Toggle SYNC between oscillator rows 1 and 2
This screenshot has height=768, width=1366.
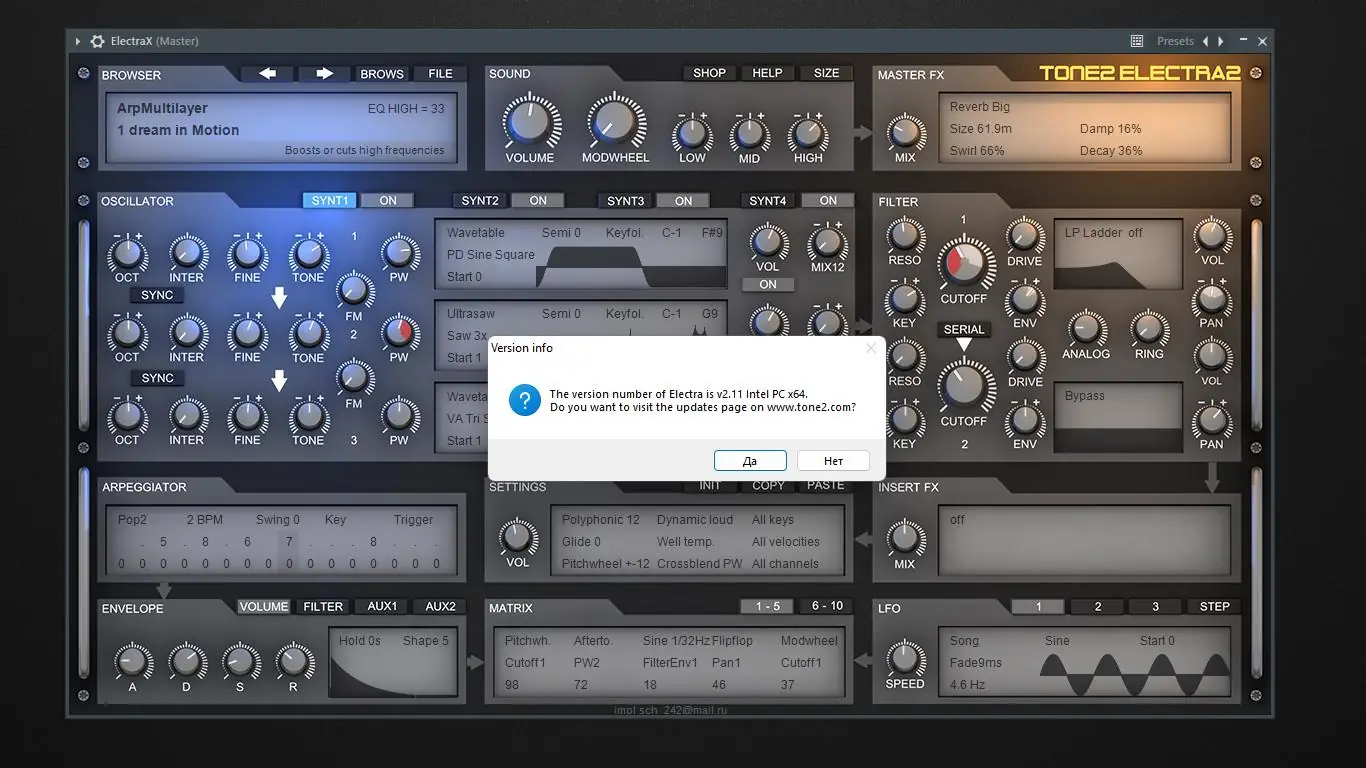157,295
